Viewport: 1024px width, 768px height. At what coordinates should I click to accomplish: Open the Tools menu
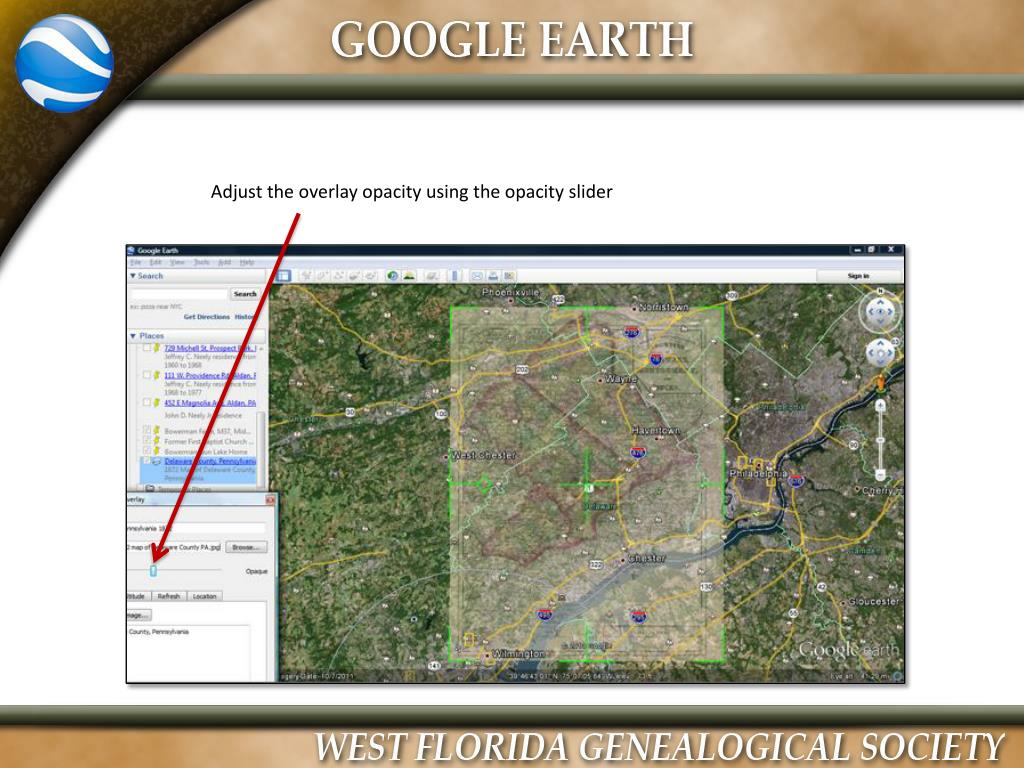coord(201,263)
